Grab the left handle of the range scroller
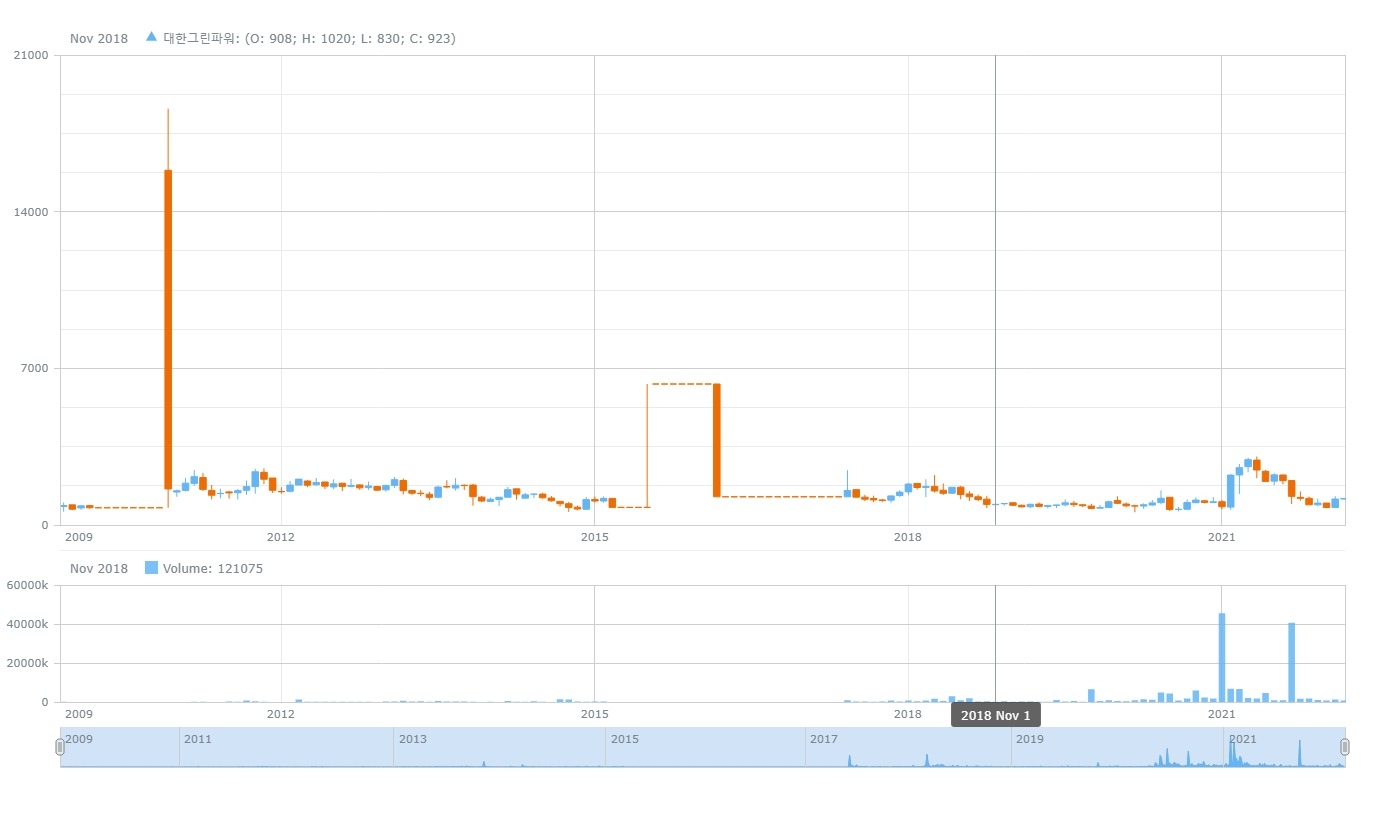 (60, 746)
